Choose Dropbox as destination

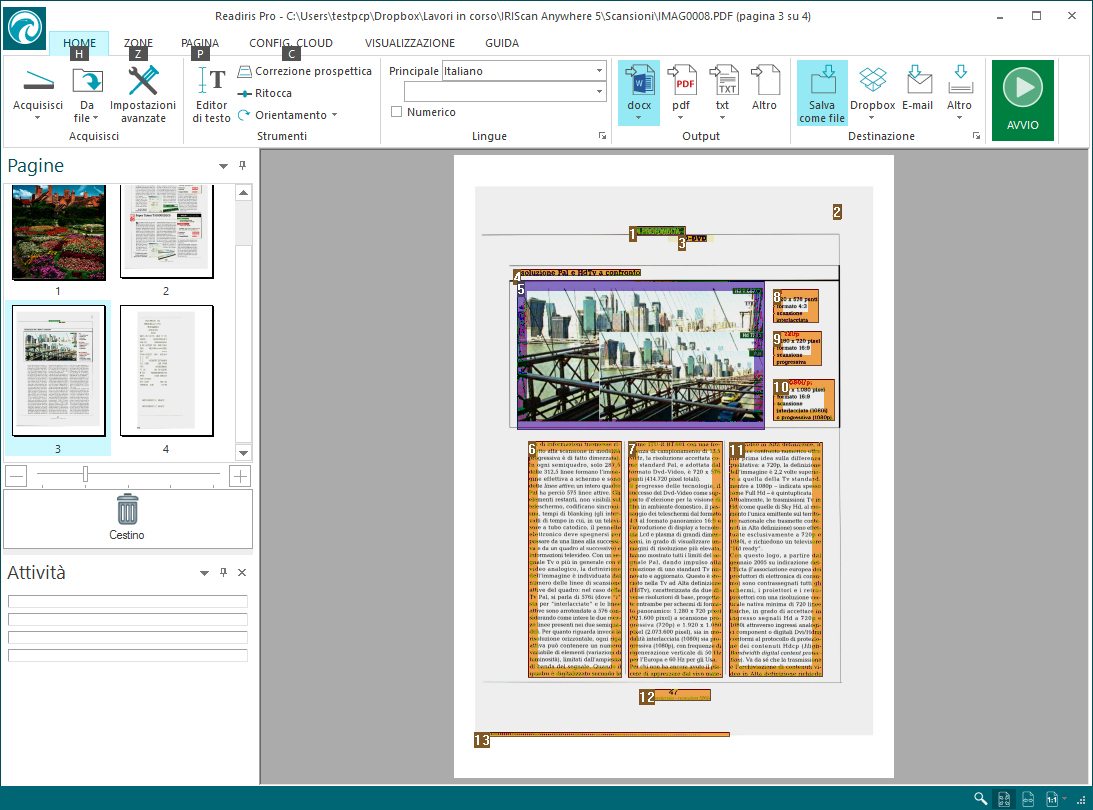coord(872,87)
